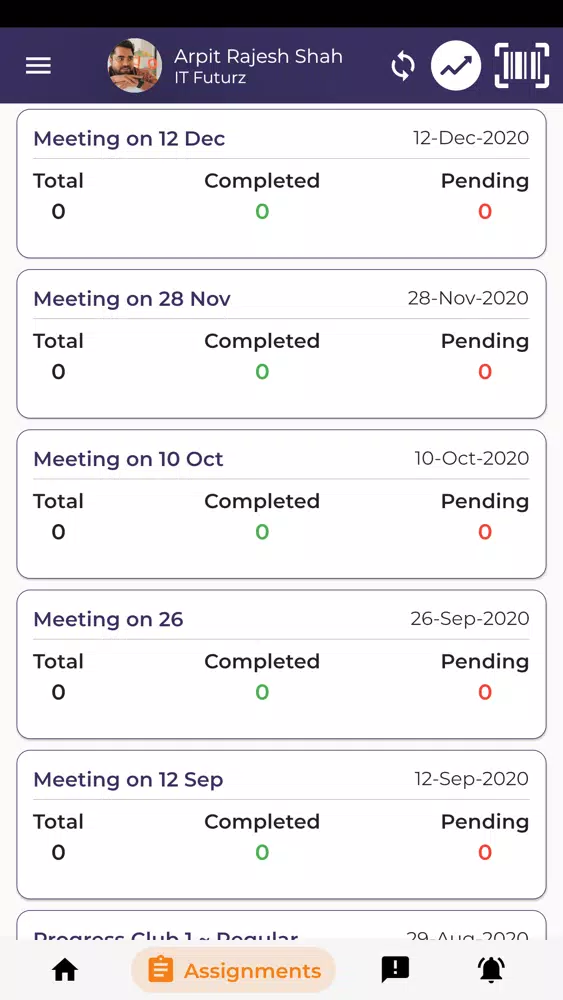Open notifications bell icon
Viewport: 563px width, 1000px height.
491,970
